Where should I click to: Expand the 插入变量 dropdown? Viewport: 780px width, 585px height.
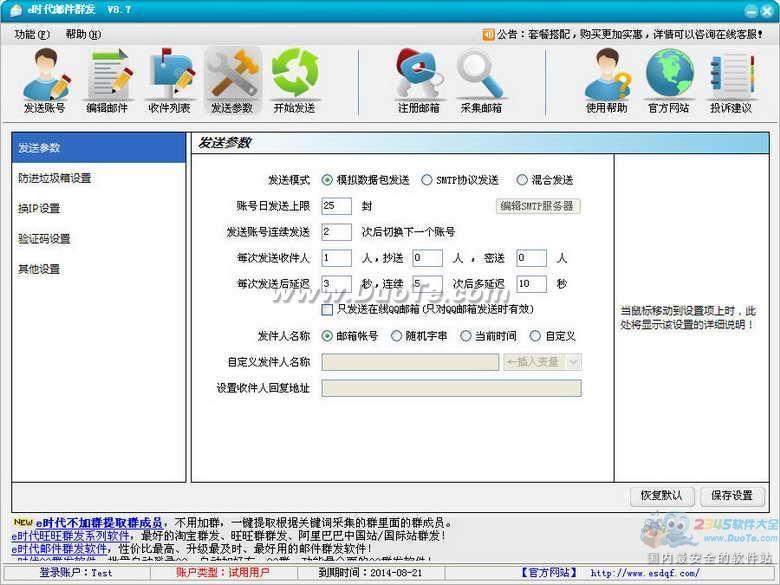point(574,362)
